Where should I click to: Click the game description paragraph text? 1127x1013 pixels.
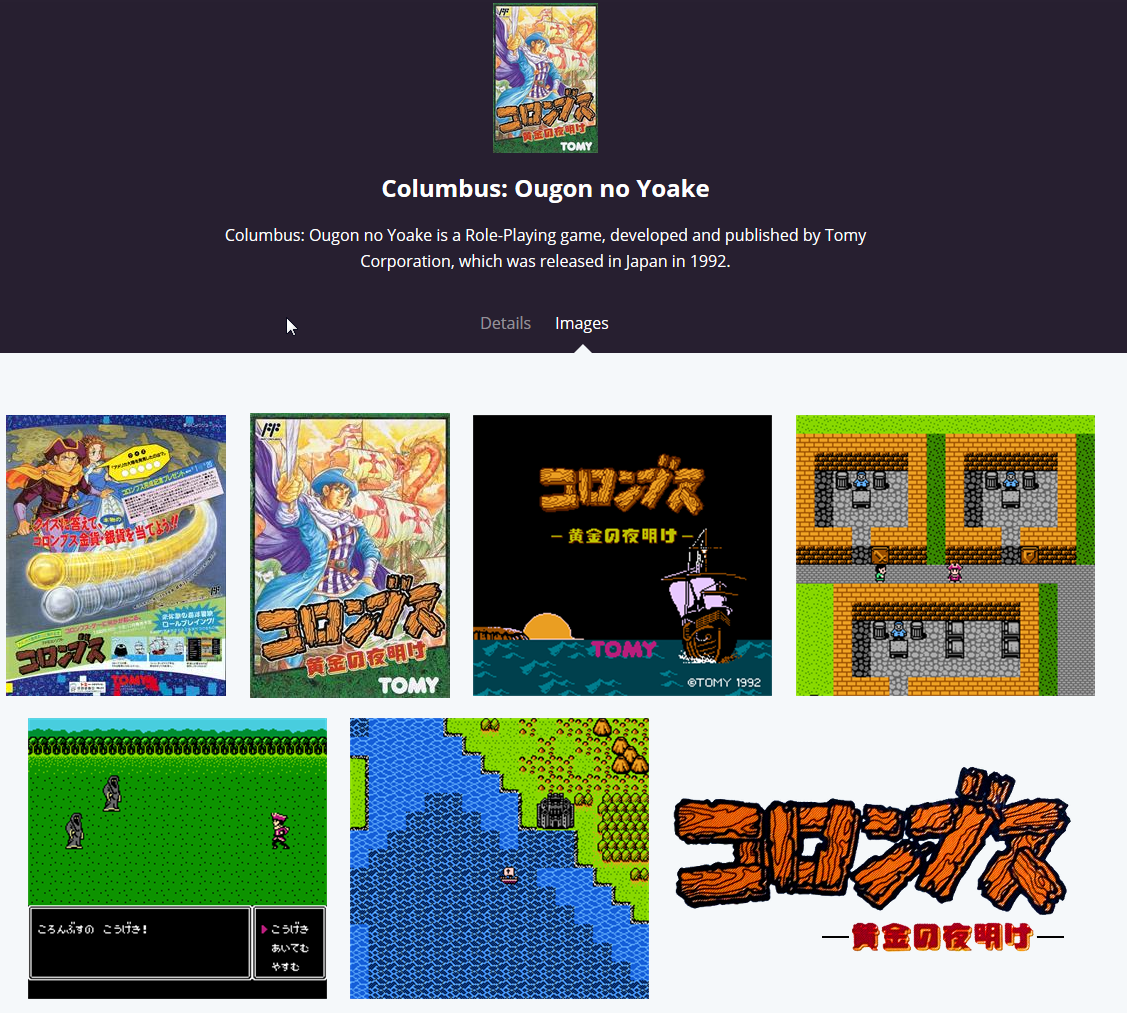pos(546,248)
